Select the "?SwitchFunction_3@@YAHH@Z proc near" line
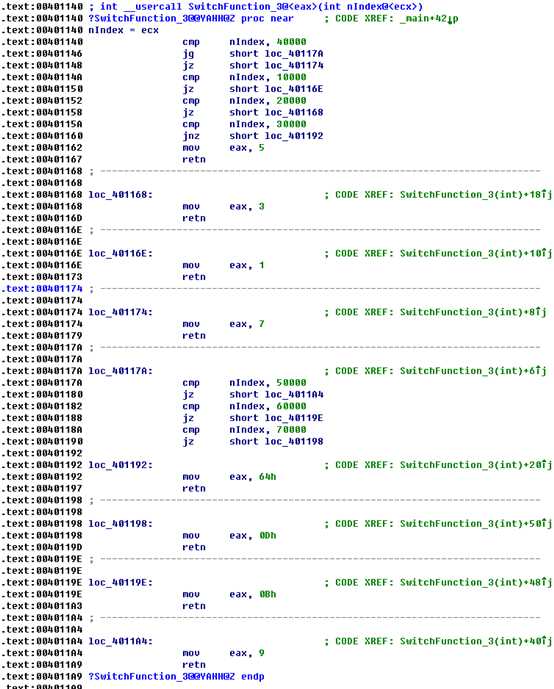554x689 pixels. (191, 18)
